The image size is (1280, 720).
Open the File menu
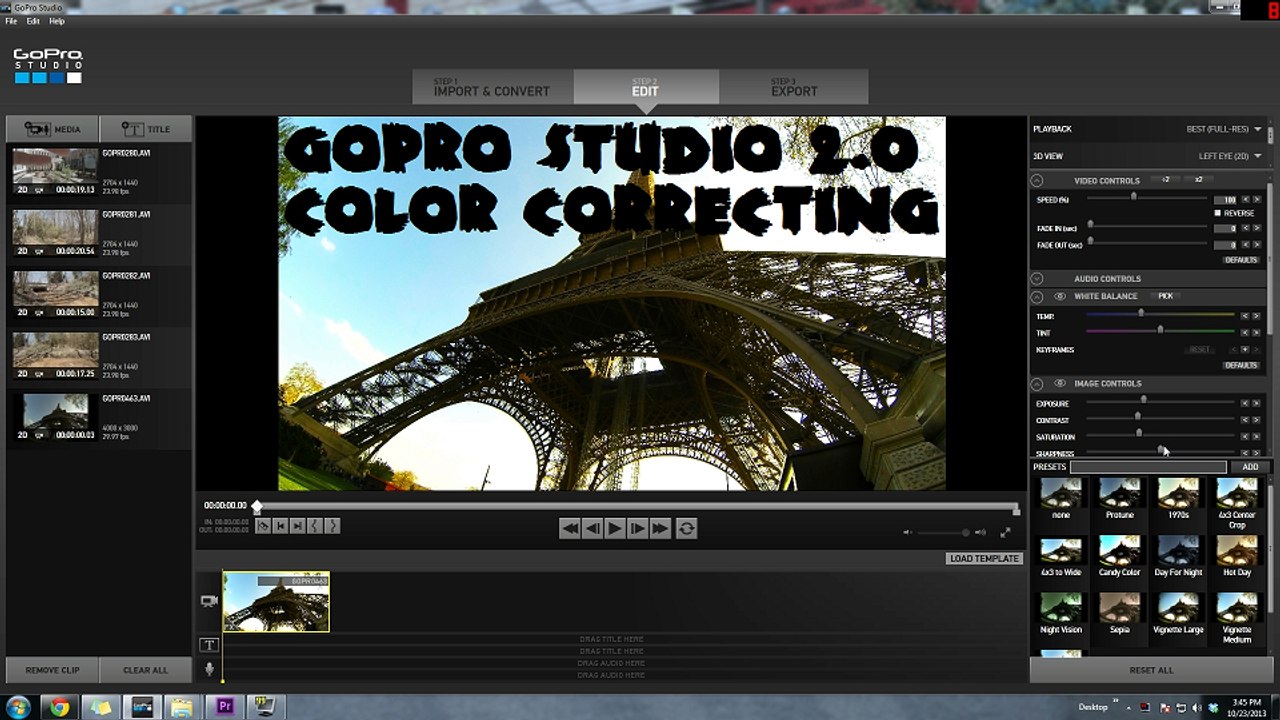click(x=11, y=21)
